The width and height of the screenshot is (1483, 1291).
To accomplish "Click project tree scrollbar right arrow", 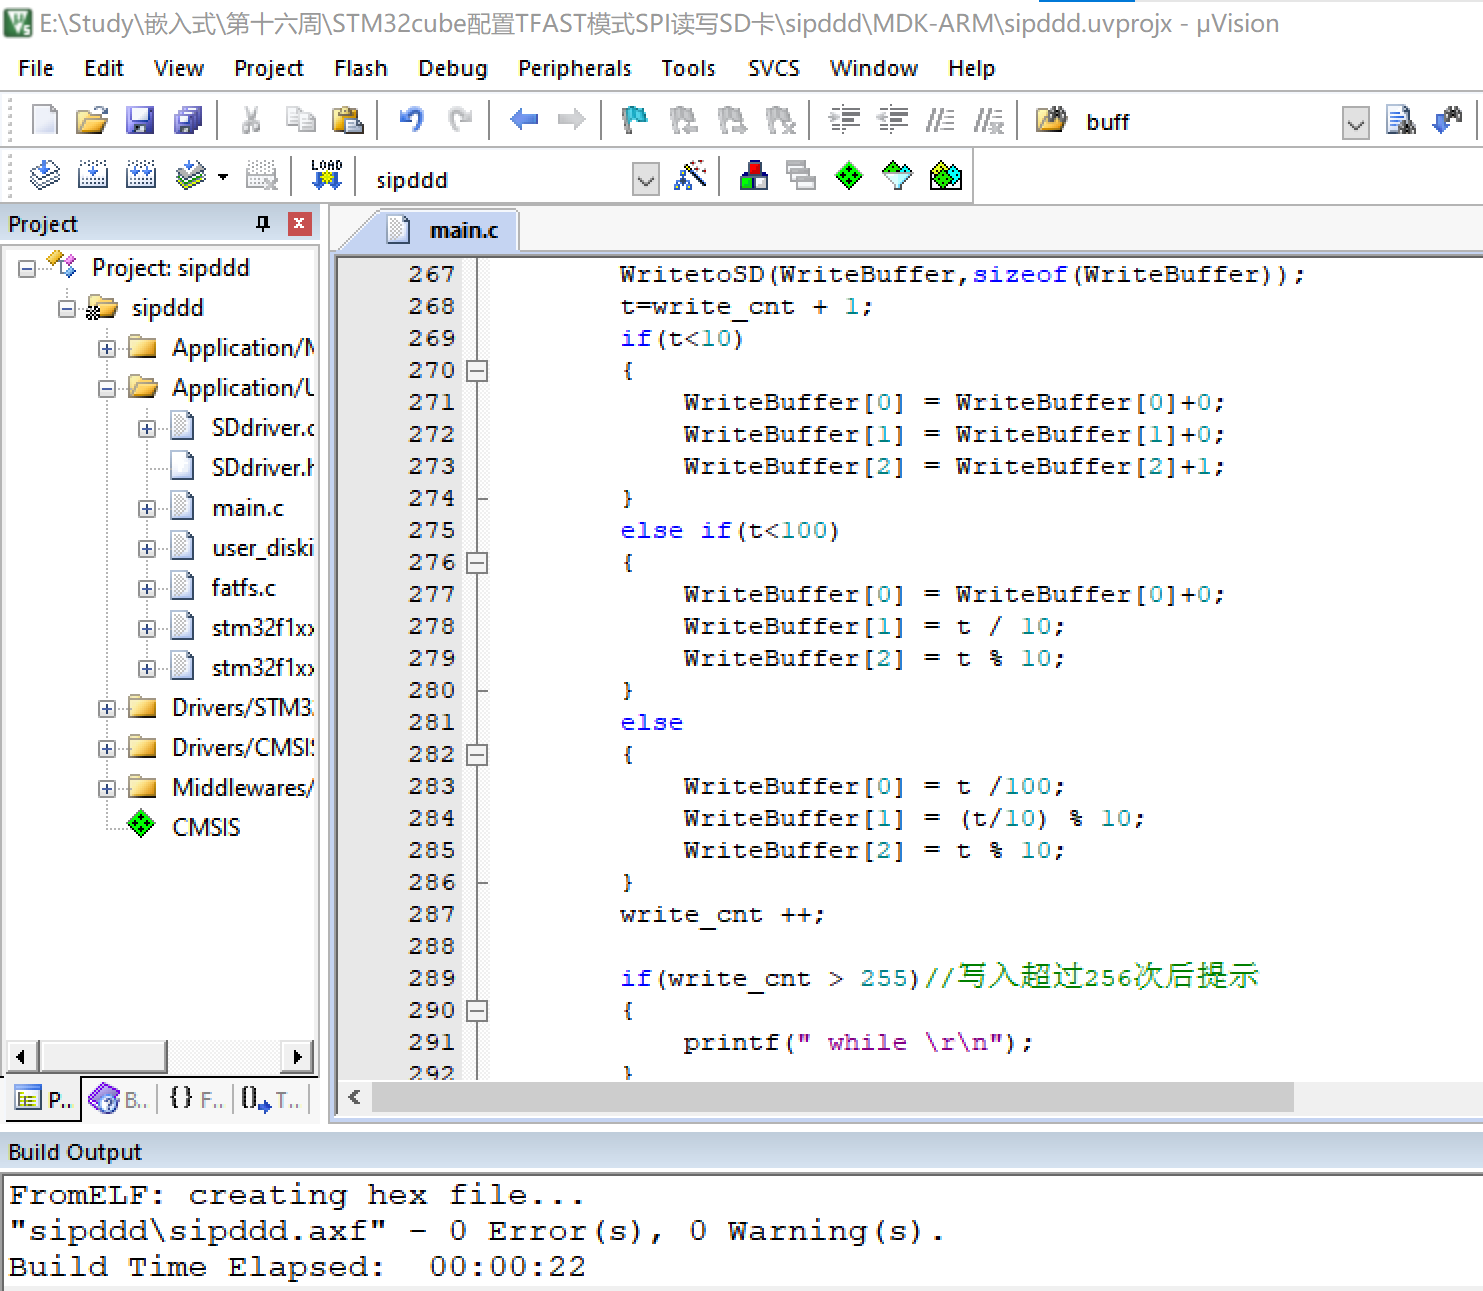I will (297, 1056).
